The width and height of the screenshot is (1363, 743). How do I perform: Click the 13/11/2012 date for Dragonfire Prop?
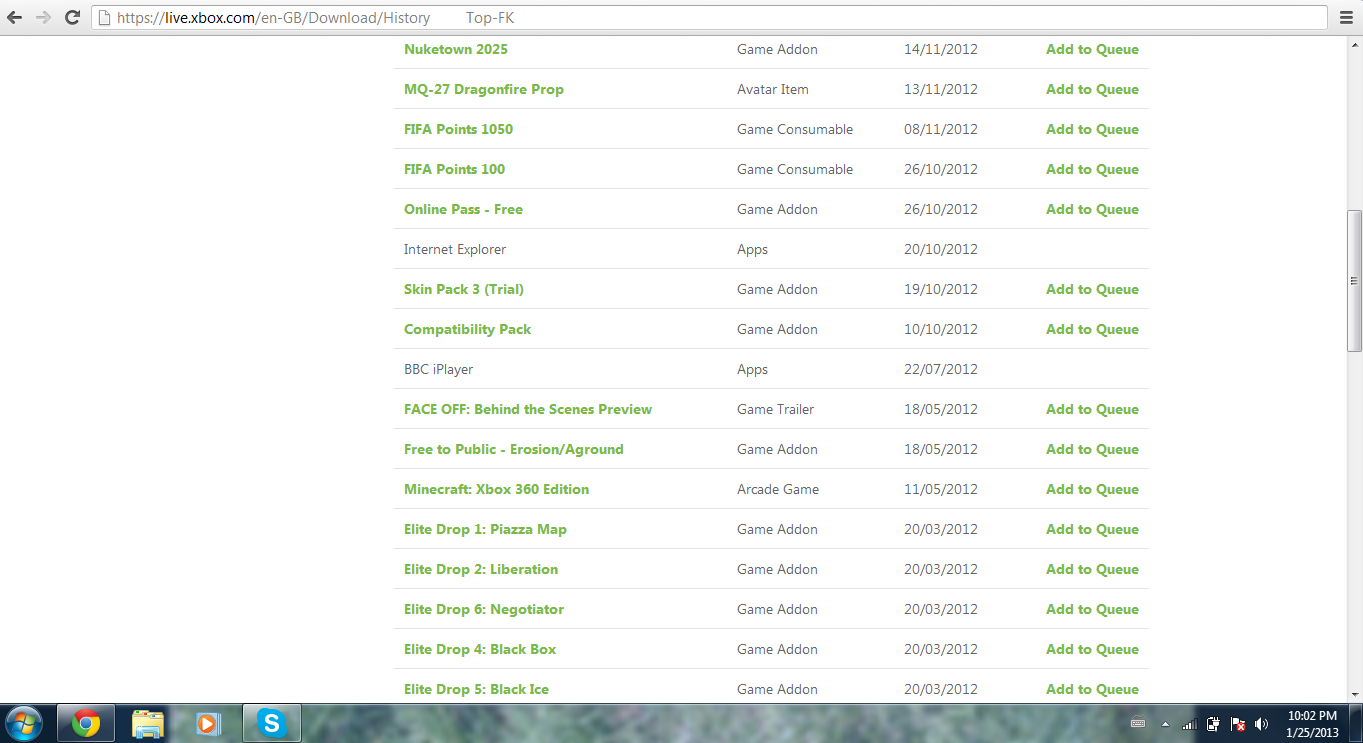click(941, 89)
